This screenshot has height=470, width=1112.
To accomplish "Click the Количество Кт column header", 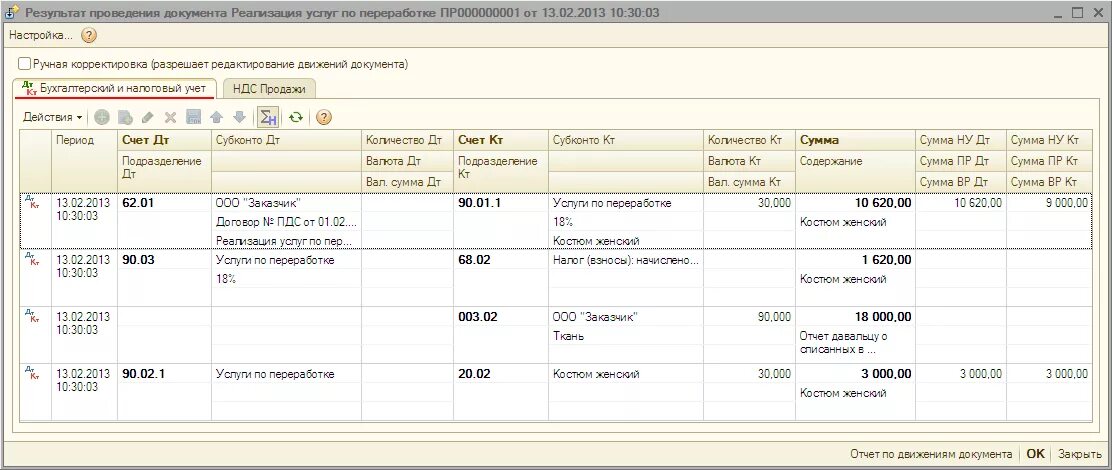I will pos(750,140).
